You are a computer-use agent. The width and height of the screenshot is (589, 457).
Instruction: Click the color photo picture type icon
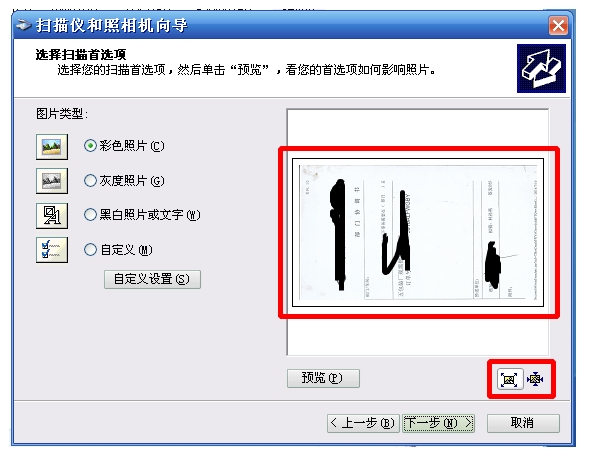52,146
